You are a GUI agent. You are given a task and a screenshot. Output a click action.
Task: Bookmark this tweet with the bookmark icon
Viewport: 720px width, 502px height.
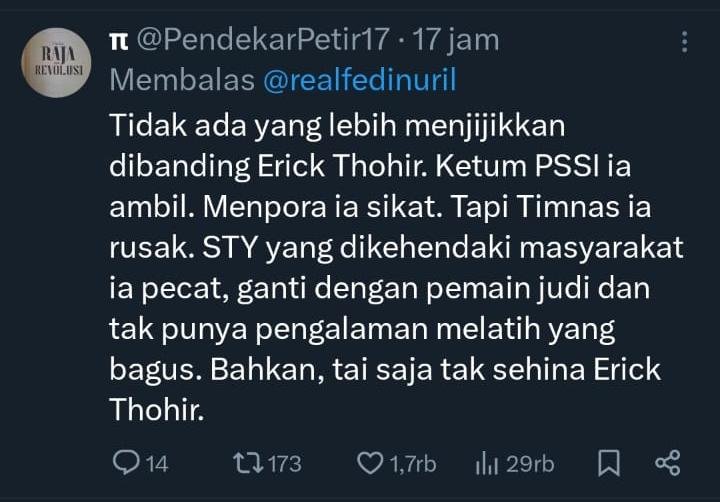[609, 463]
